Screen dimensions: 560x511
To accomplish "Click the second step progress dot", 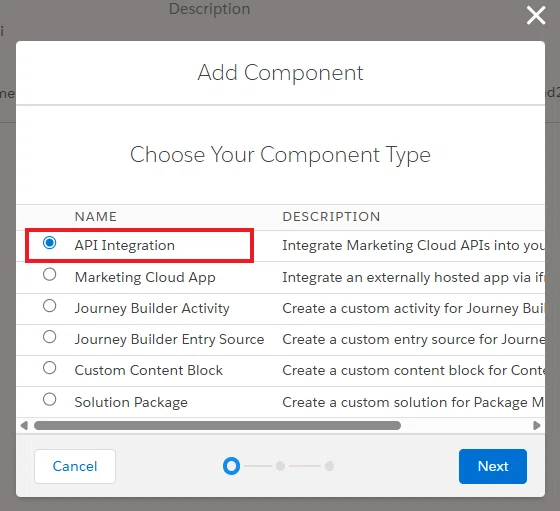I will (x=280, y=466).
